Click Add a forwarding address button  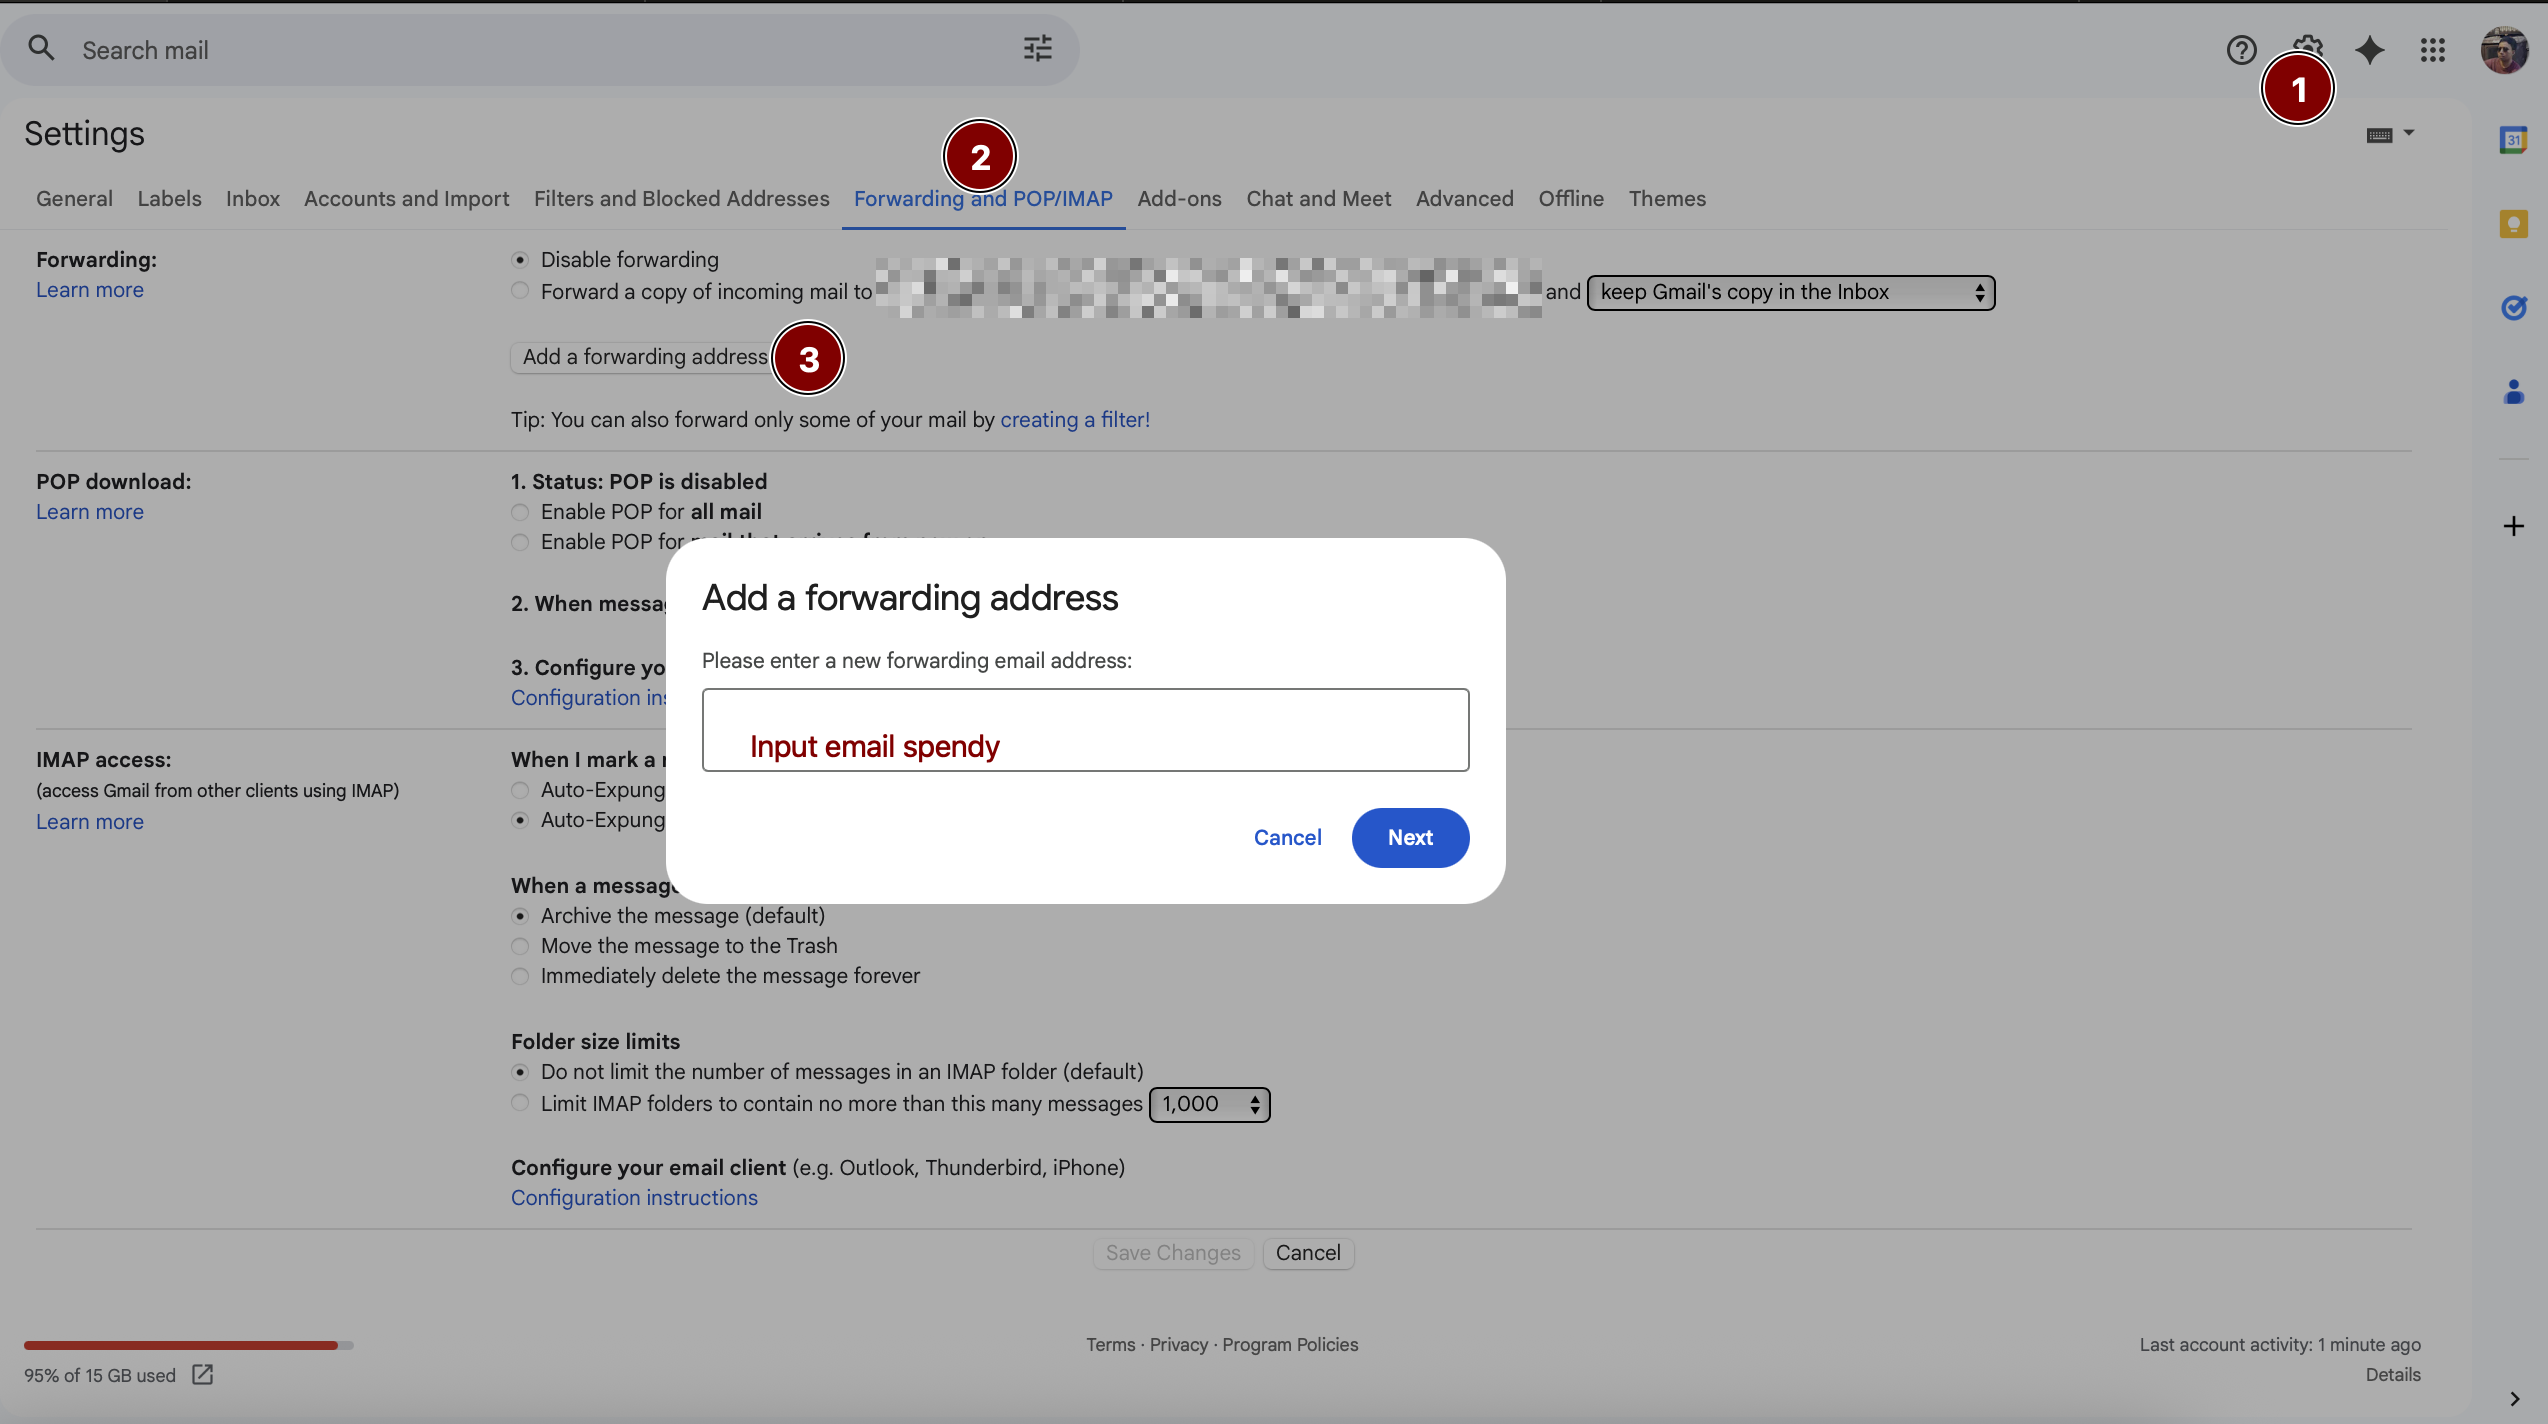point(645,357)
